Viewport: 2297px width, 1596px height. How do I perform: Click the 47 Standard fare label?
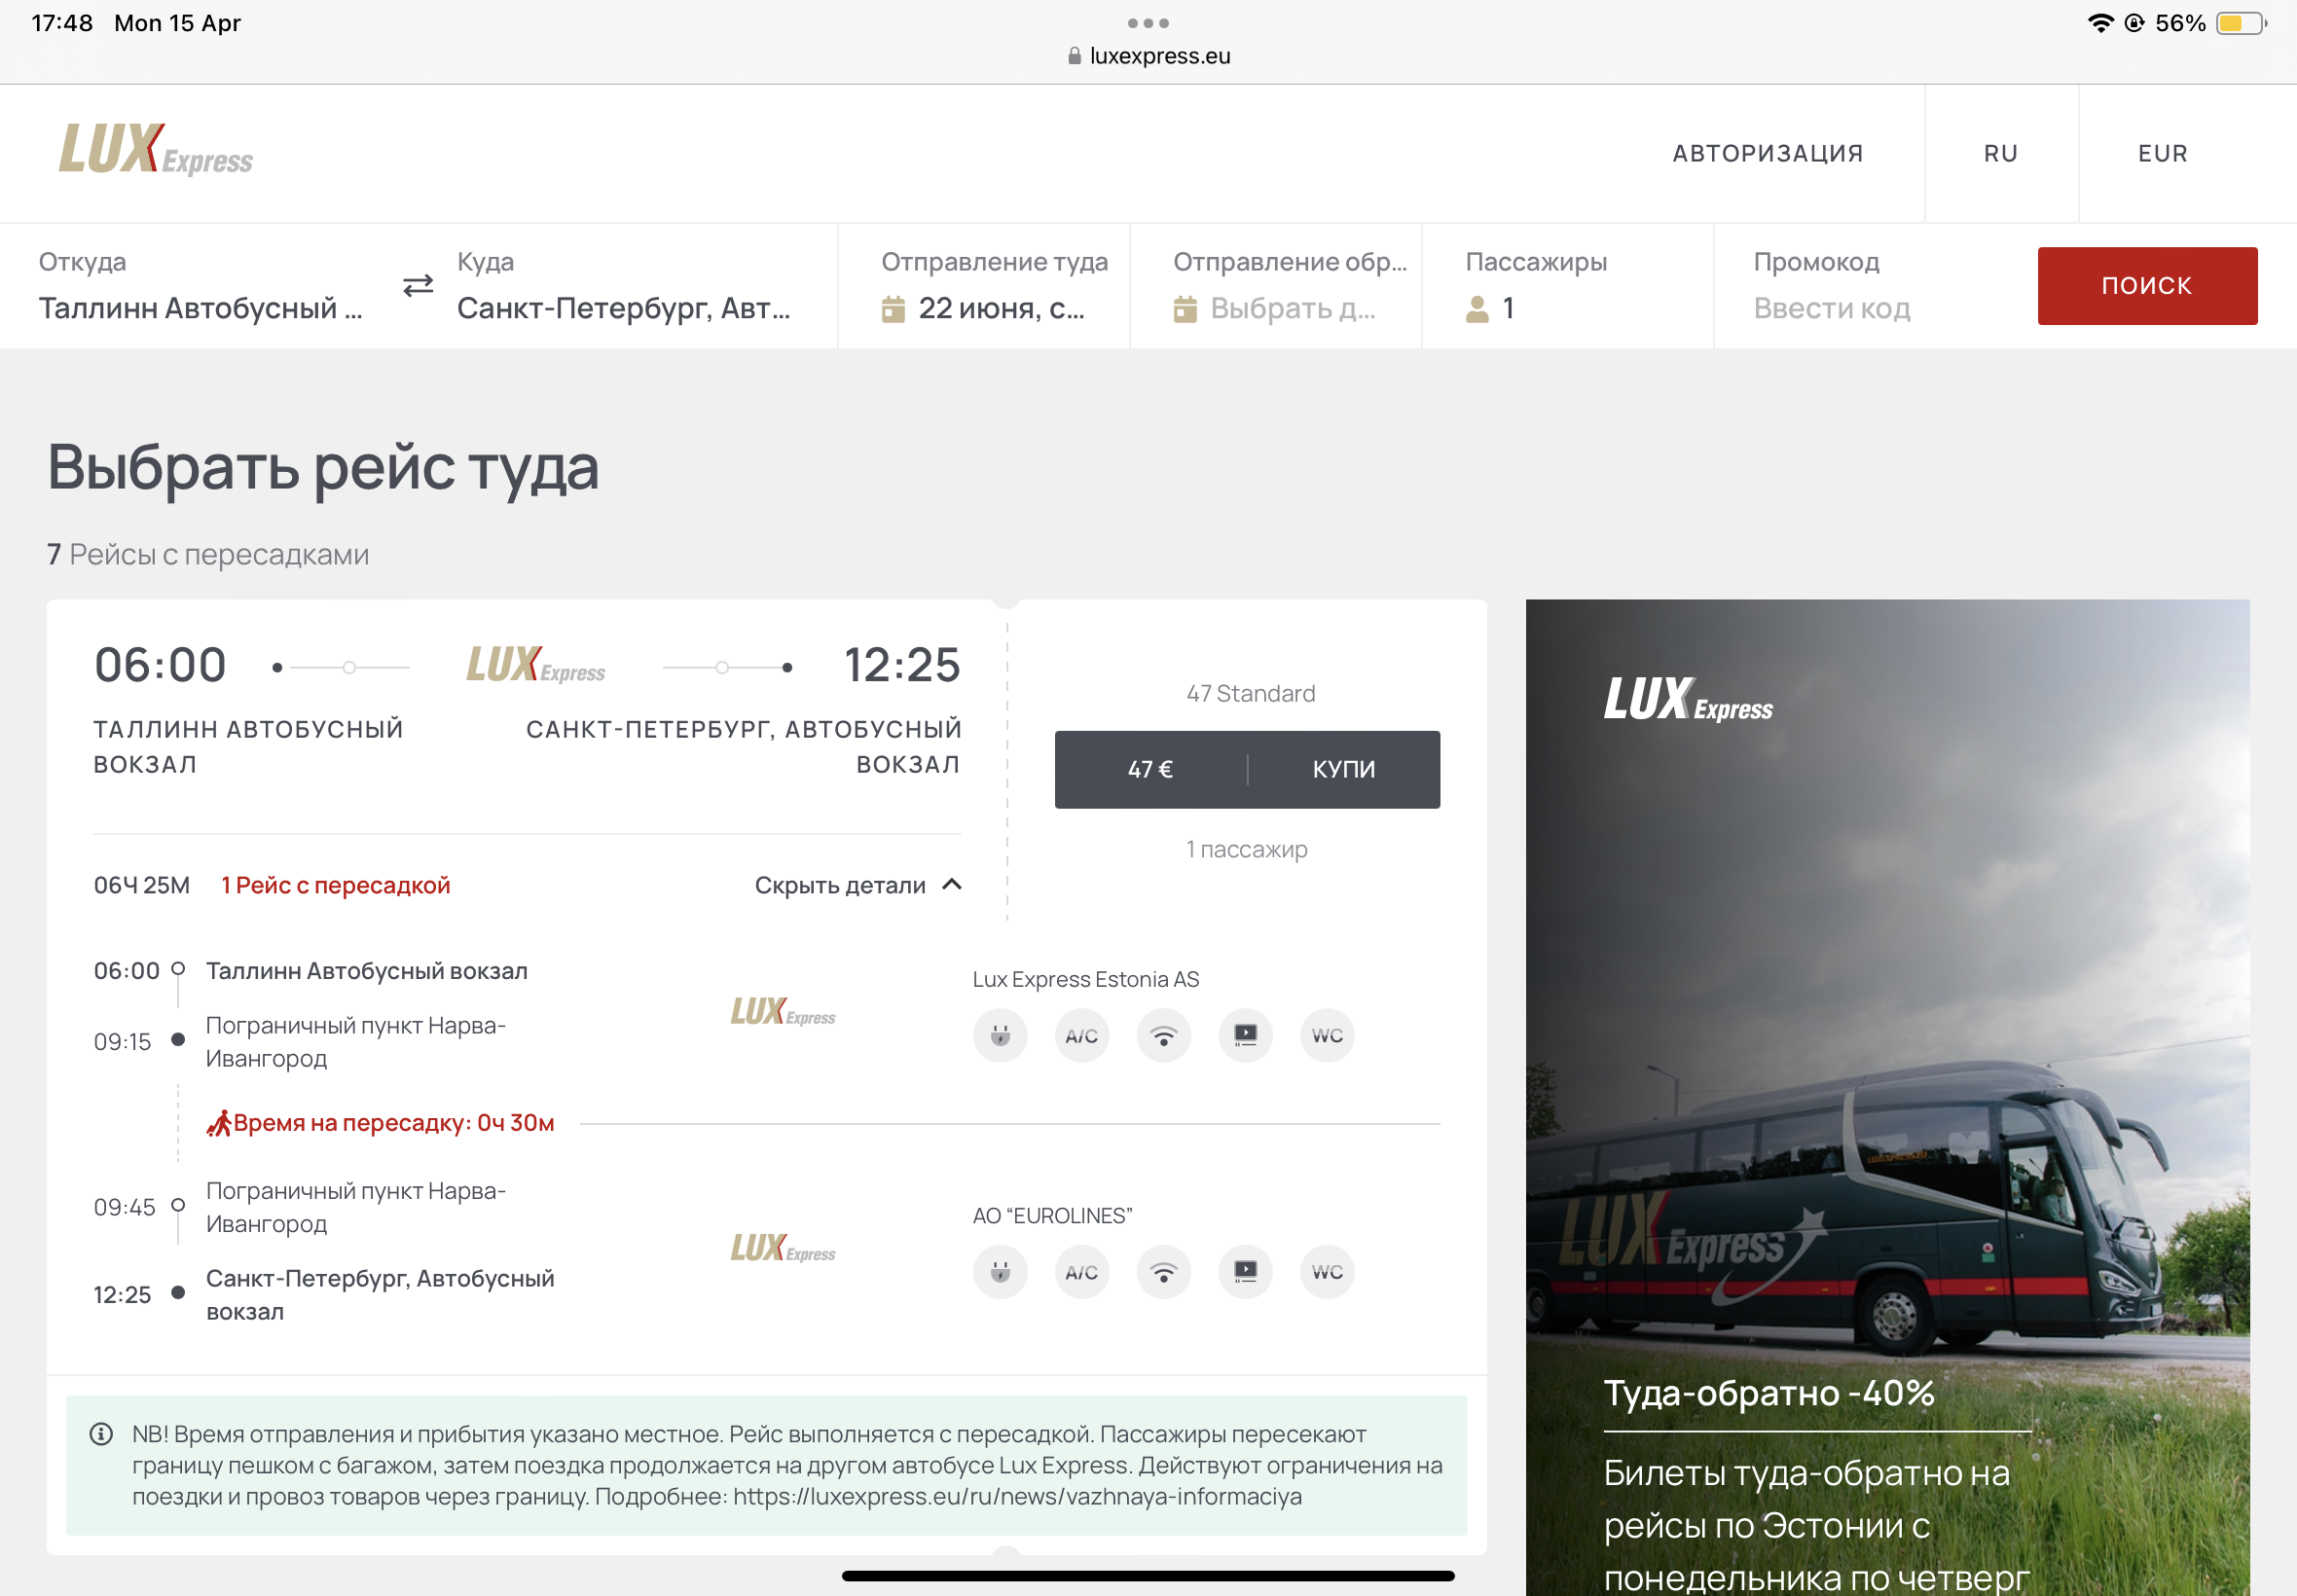pyautogui.click(x=1250, y=694)
